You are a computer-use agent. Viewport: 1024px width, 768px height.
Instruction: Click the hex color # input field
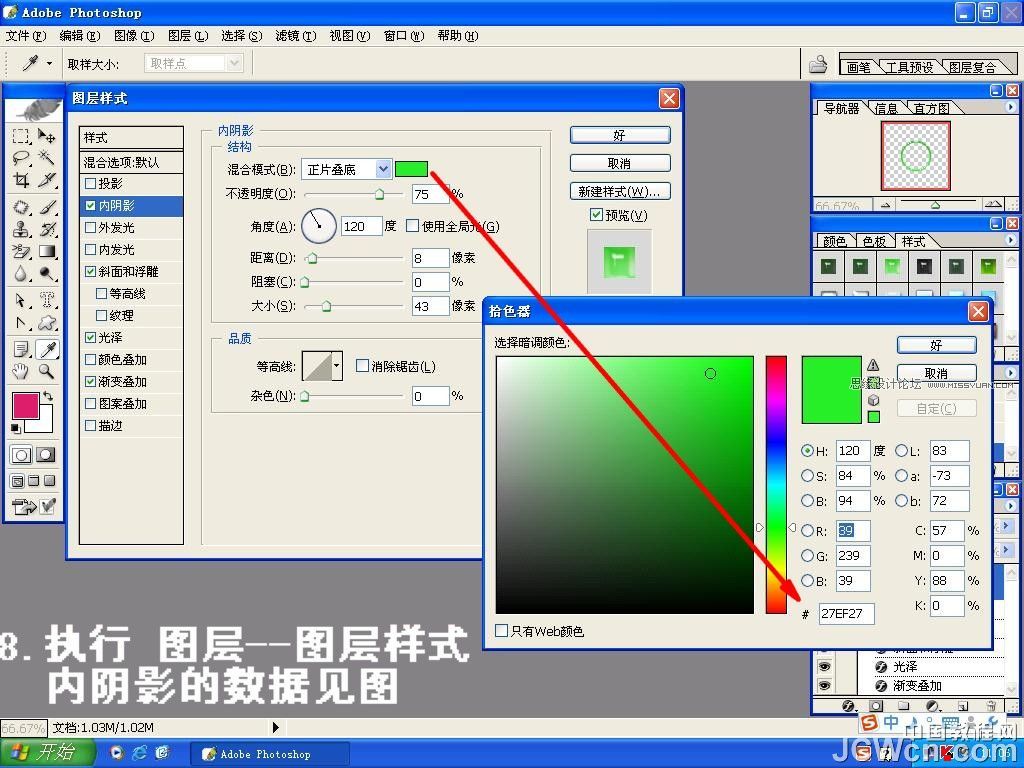pos(846,613)
